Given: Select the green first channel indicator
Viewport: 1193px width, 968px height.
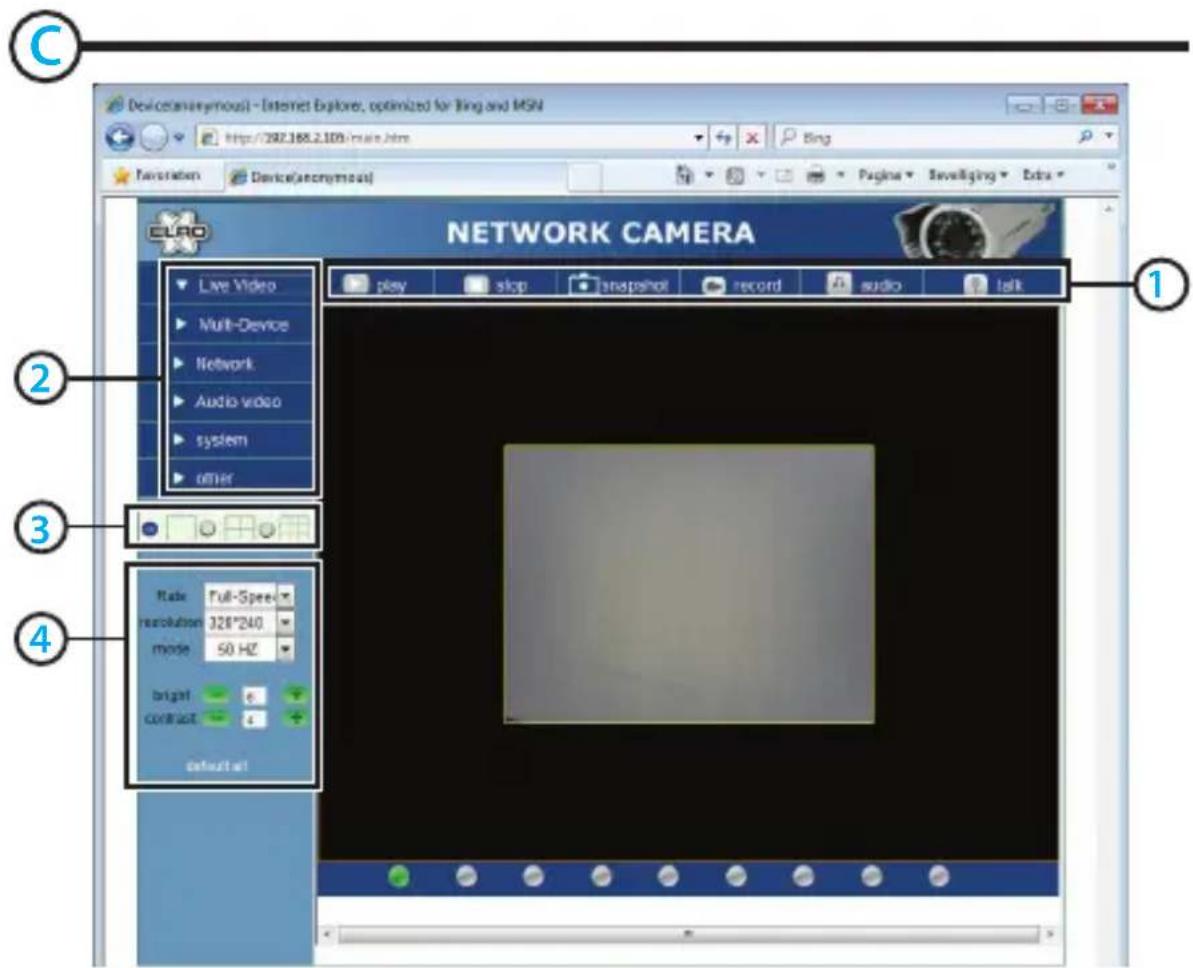Looking at the screenshot, I should [399, 877].
